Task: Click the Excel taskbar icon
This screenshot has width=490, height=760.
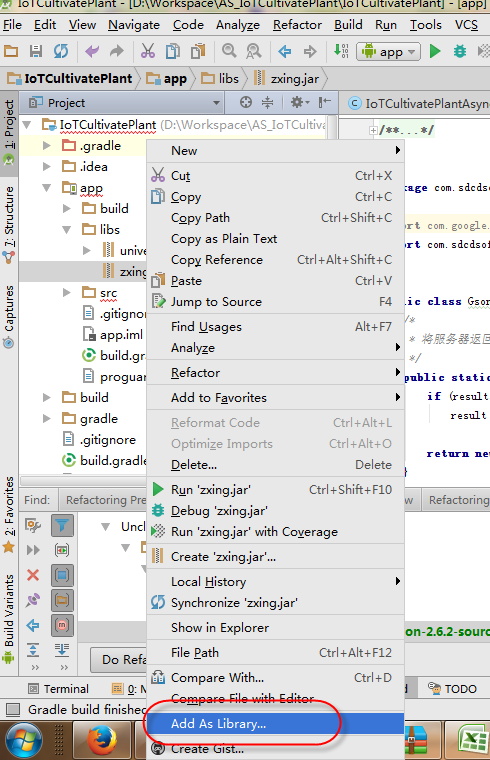Action: click(473, 741)
